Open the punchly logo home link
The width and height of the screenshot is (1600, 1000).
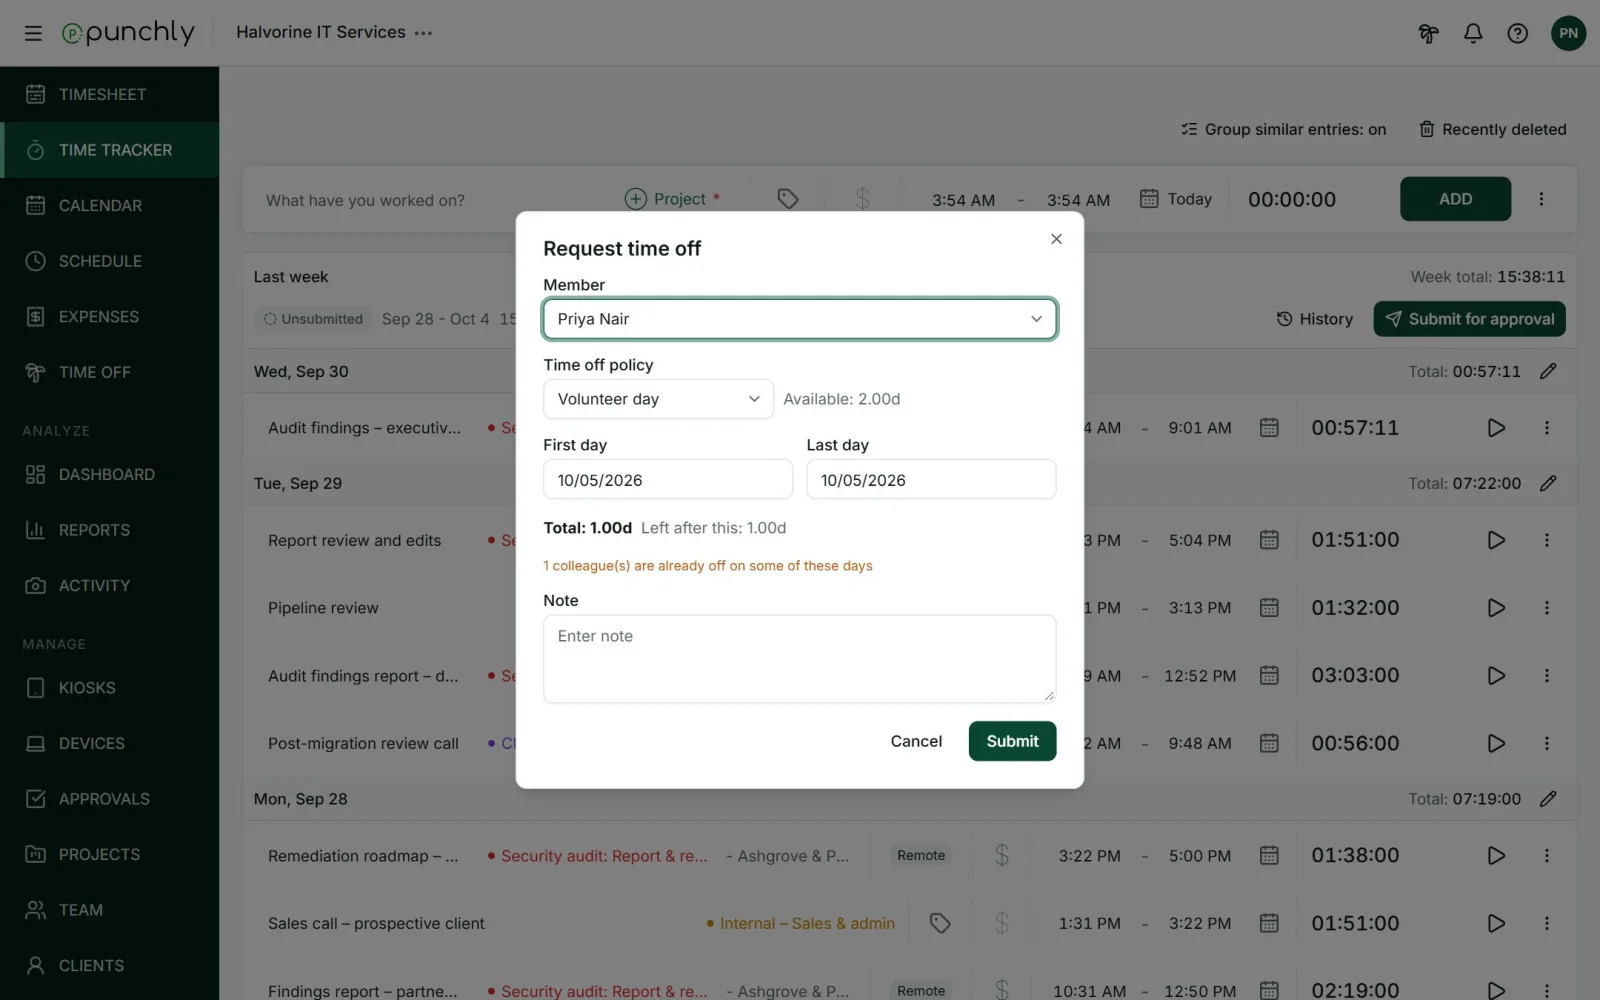pos(128,33)
